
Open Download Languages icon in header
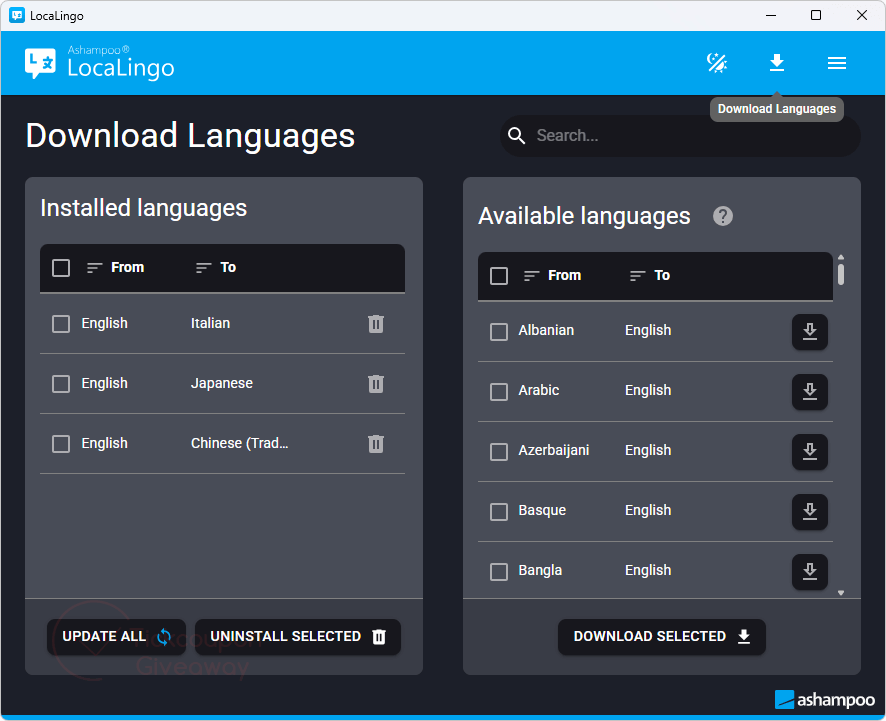coord(777,63)
